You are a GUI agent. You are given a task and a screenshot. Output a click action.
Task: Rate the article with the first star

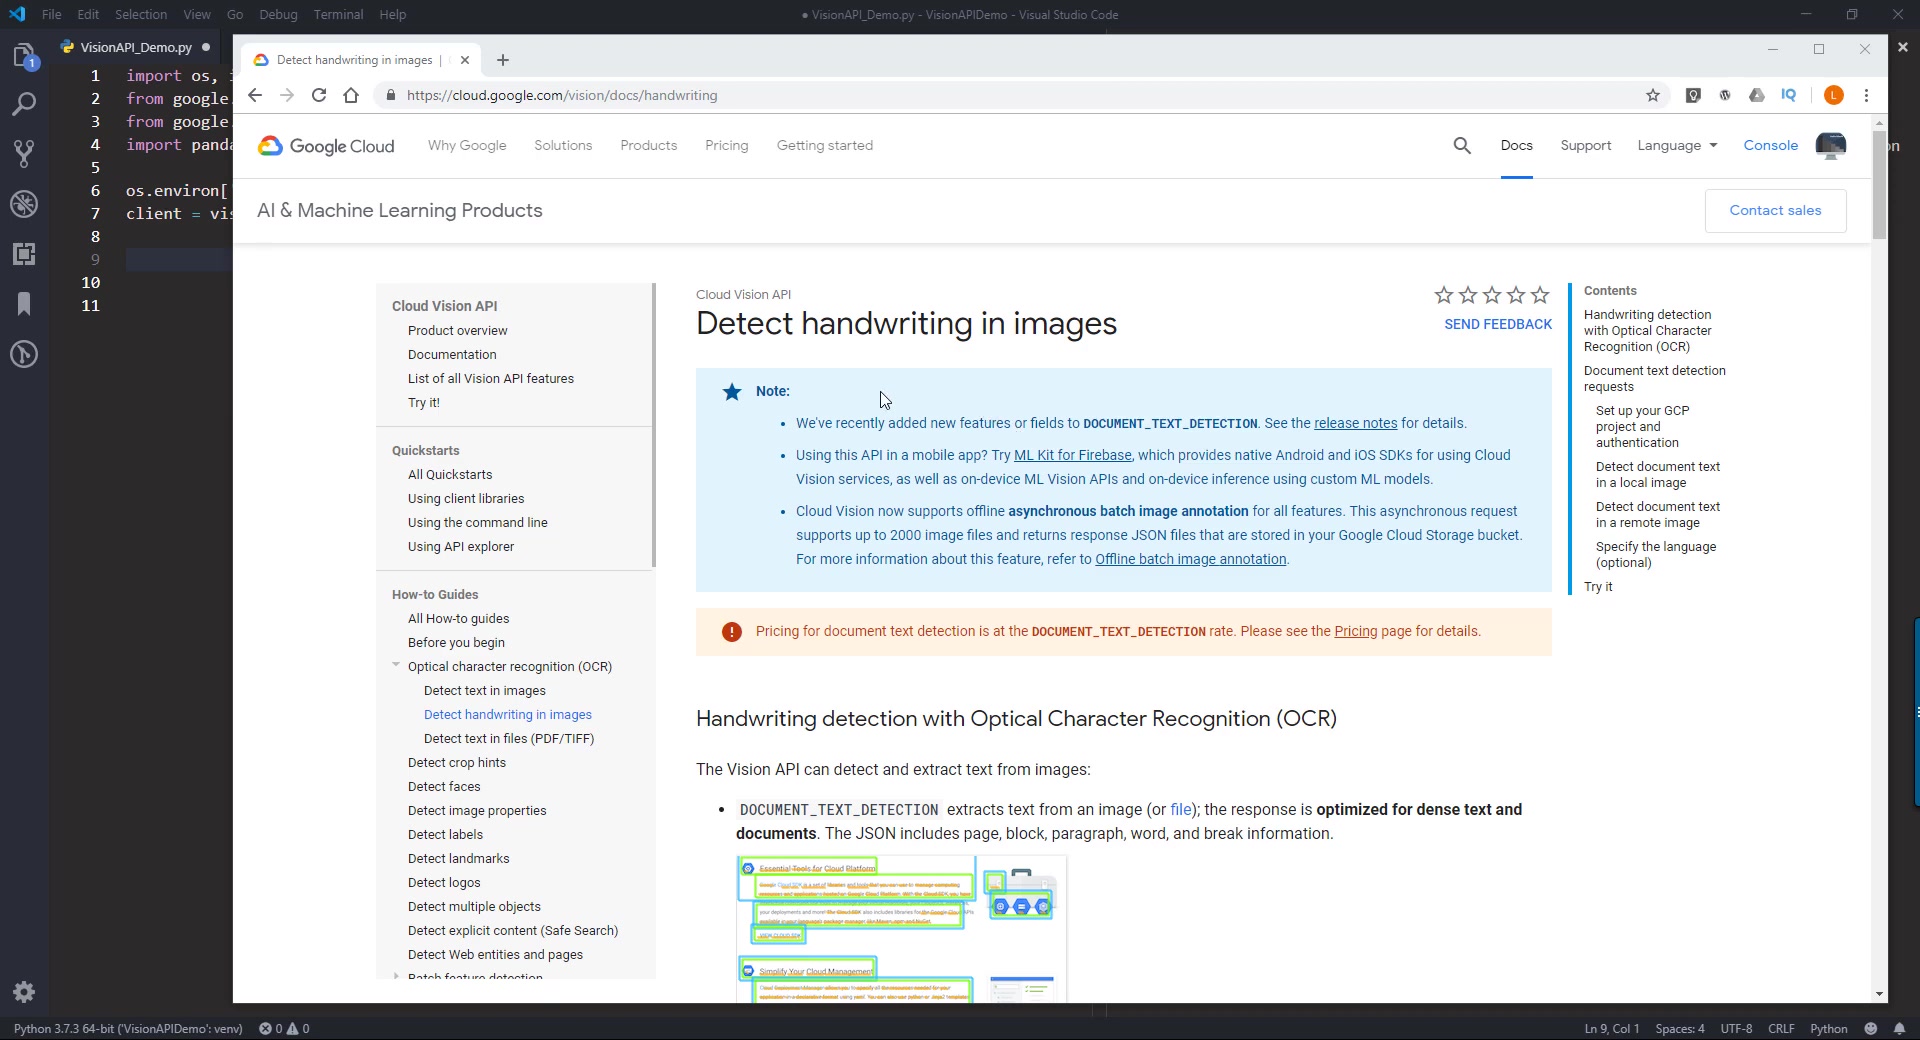(x=1442, y=295)
